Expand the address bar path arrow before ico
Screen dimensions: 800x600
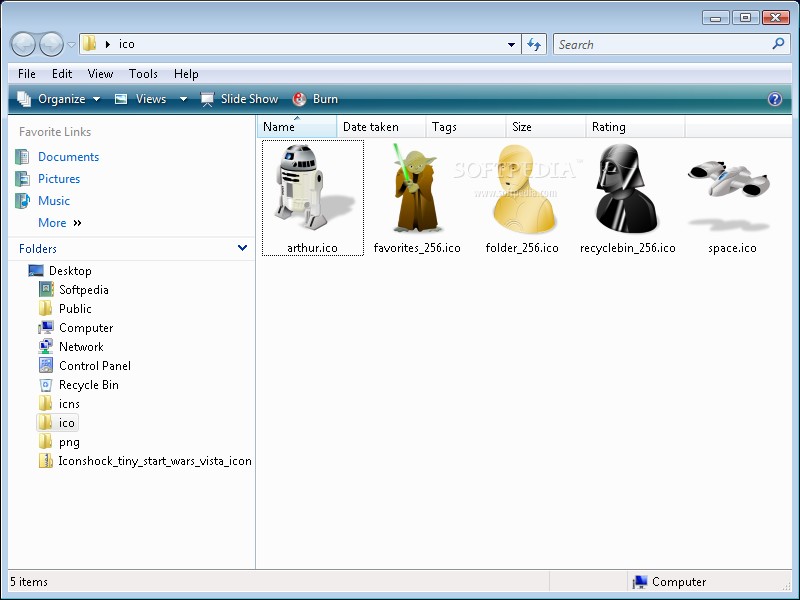tap(108, 44)
